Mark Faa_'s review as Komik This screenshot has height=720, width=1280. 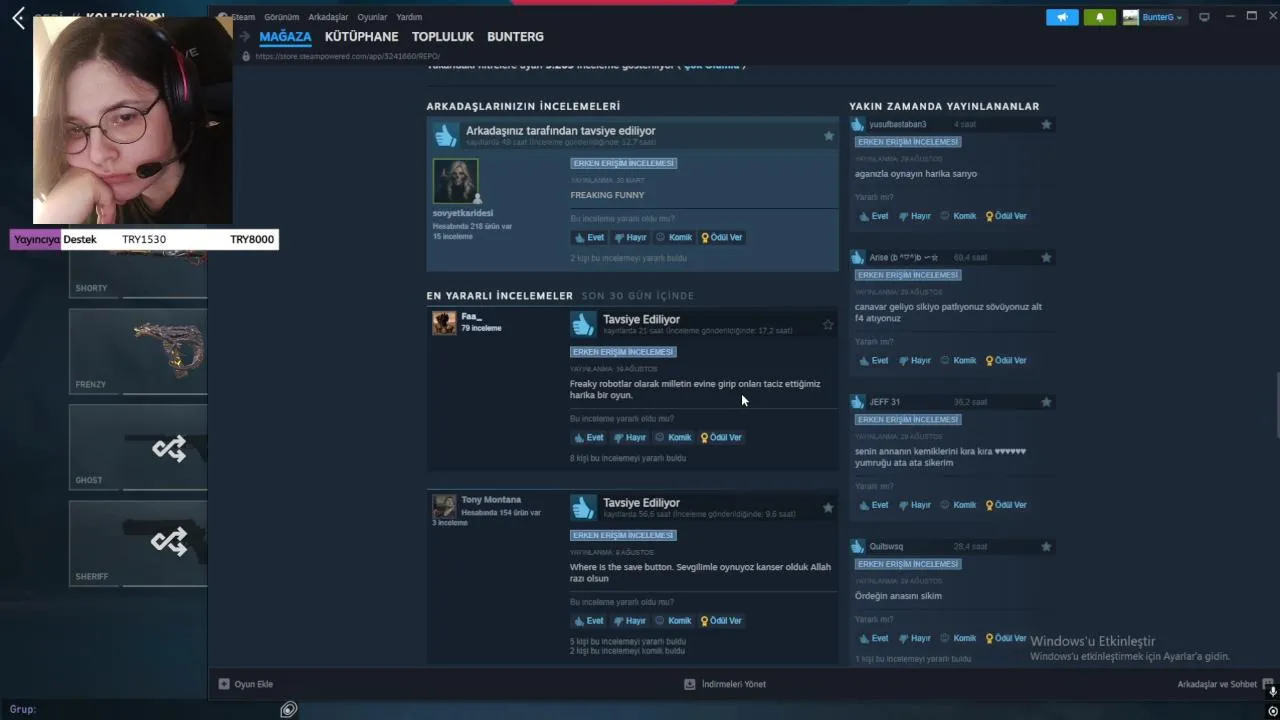(x=674, y=438)
